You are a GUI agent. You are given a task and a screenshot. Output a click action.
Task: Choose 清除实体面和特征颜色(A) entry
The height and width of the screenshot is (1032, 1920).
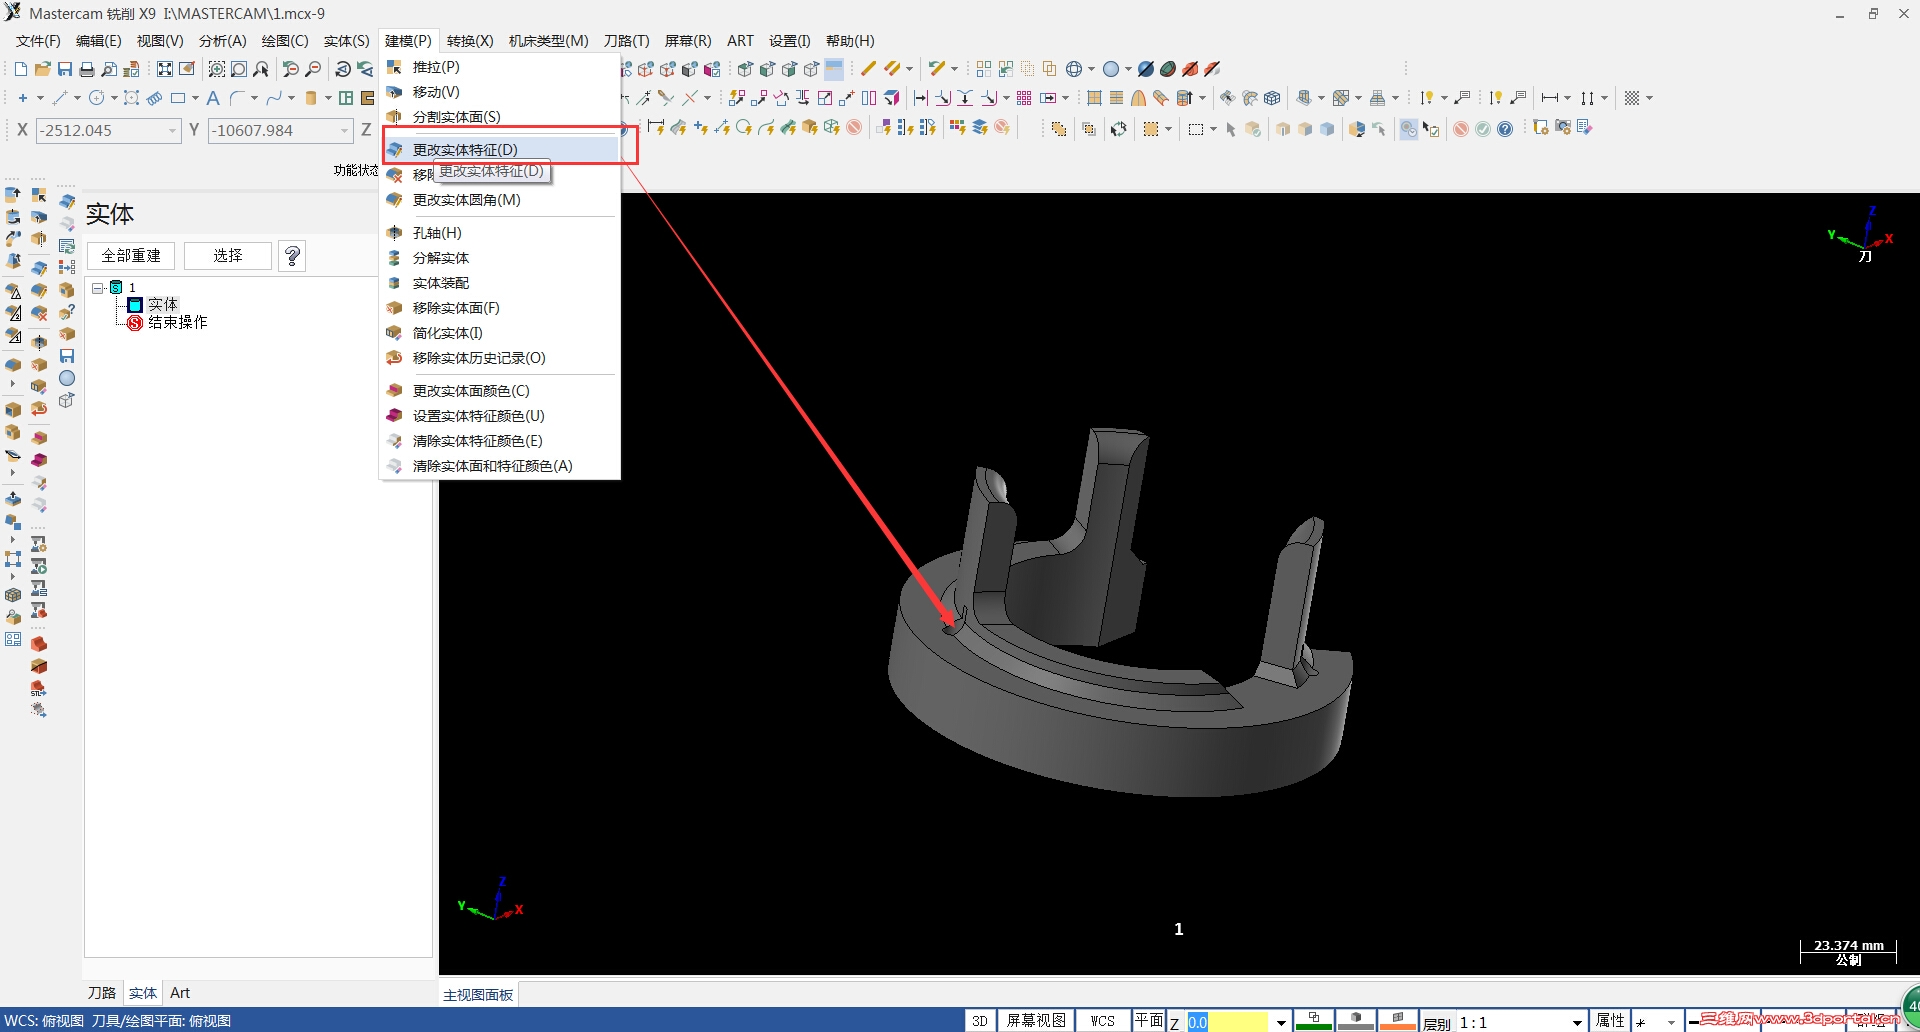[x=500, y=466]
